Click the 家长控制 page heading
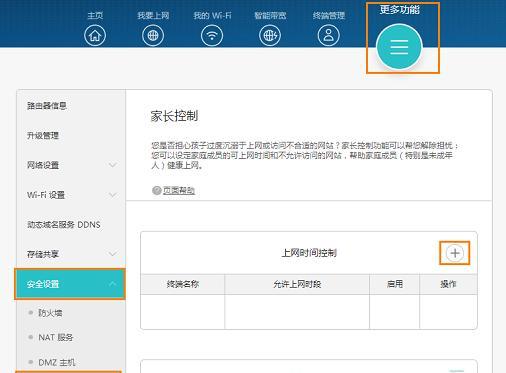 (x=174, y=116)
